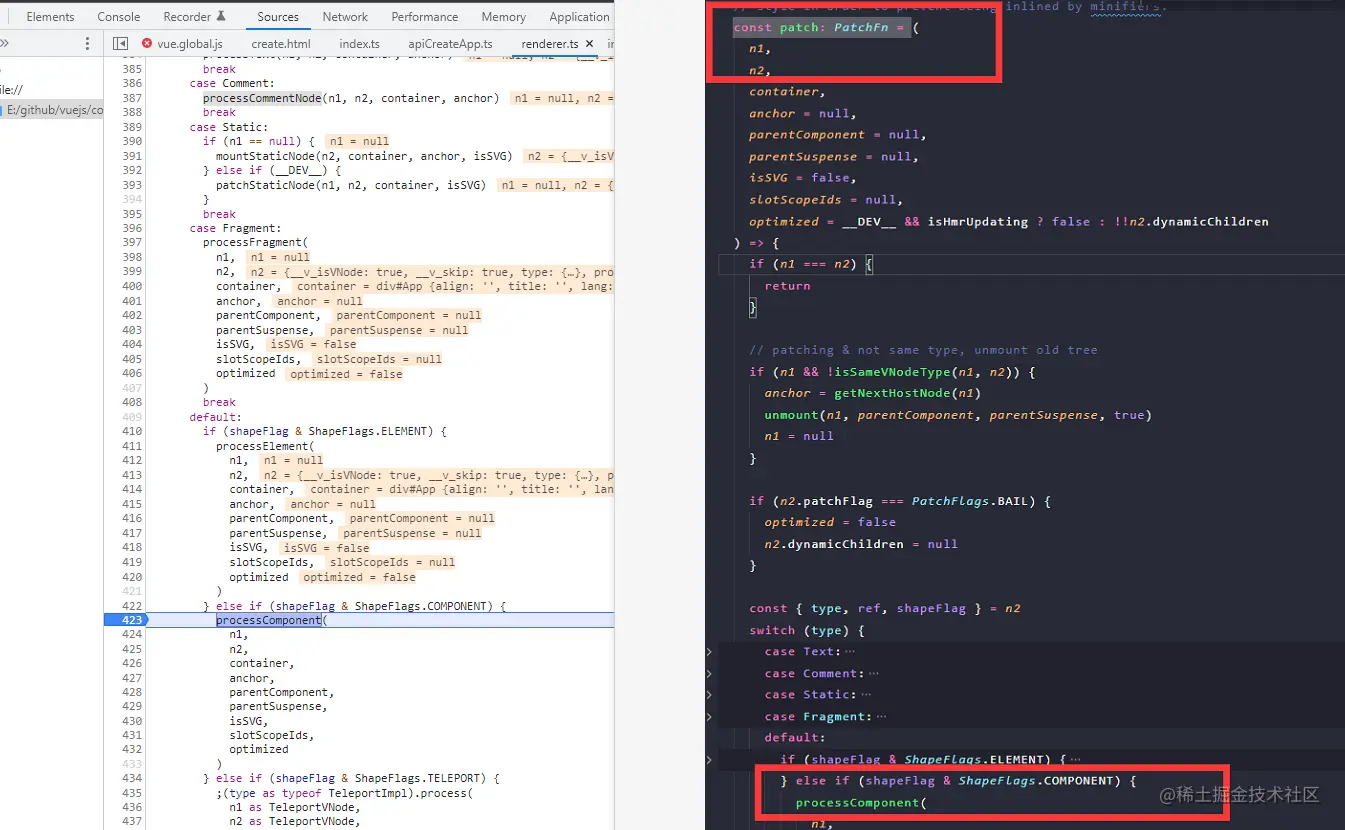The height and width of the screenshot is (830, 1345).
Task: Open the Network panel tab
Action: tap(345, 17)
